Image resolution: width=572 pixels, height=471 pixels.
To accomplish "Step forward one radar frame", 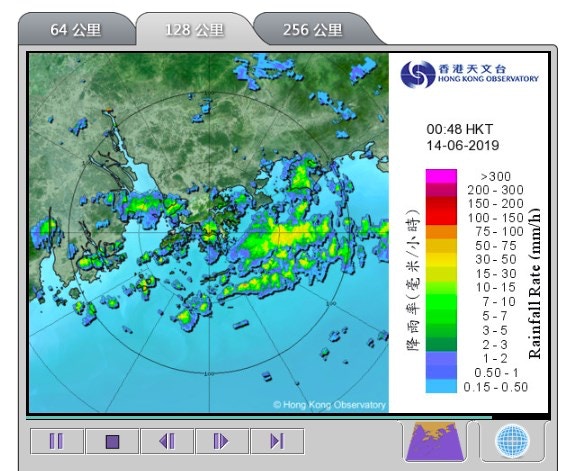I will (x=222, y=441).
